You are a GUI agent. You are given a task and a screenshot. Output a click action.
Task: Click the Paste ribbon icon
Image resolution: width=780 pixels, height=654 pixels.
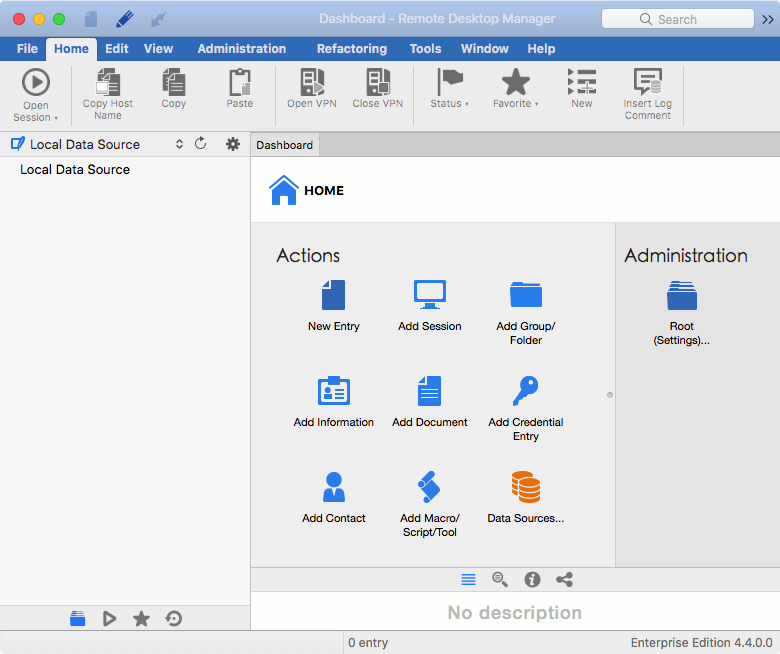[x=240, y=82]
